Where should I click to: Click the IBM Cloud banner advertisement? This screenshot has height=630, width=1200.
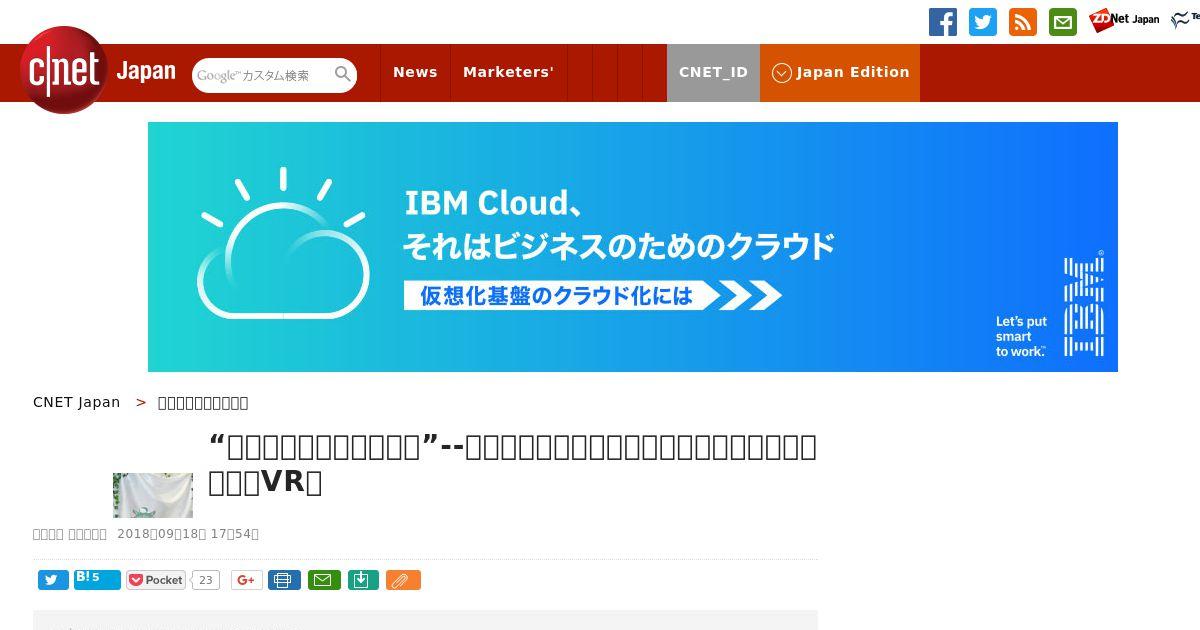click(x=633, y=247)
